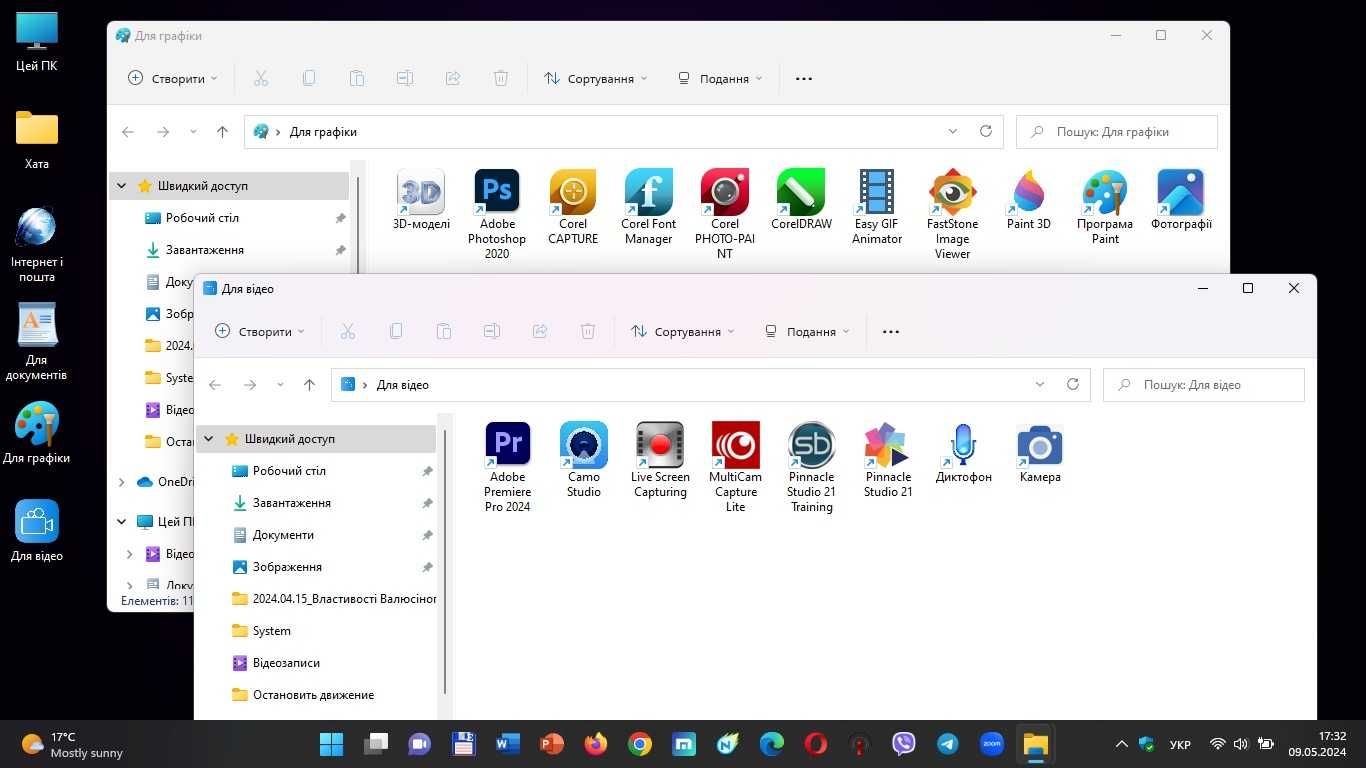This screenshot has height=768, width=1366.
Task: Show more options in Для відео toolbar
Action: (x=891, y=331)
